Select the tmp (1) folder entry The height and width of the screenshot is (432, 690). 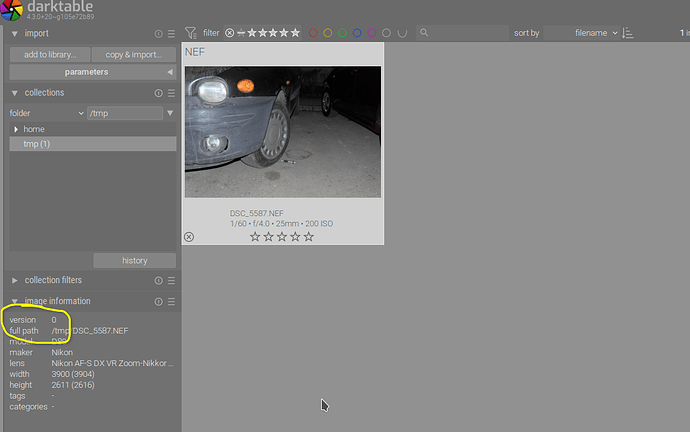pyautogui.click(x=37, y=144)
